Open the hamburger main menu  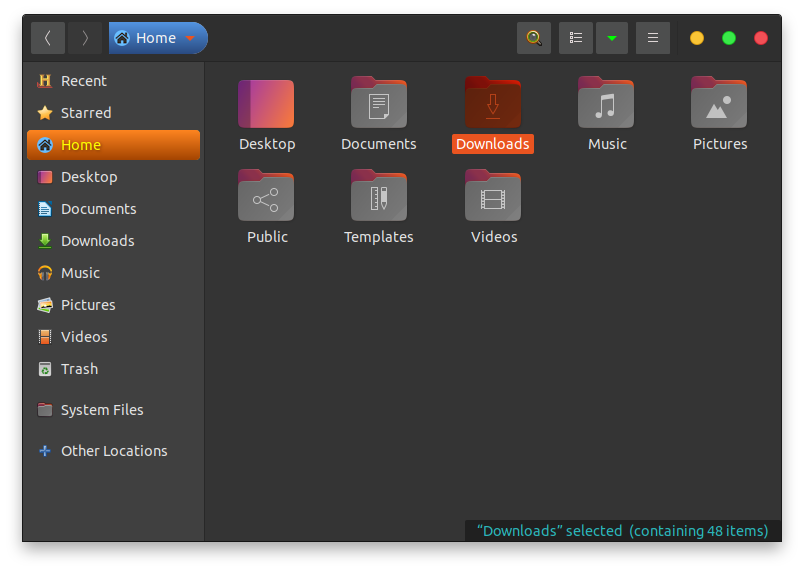pyautogui.click(x=653, y=38)
